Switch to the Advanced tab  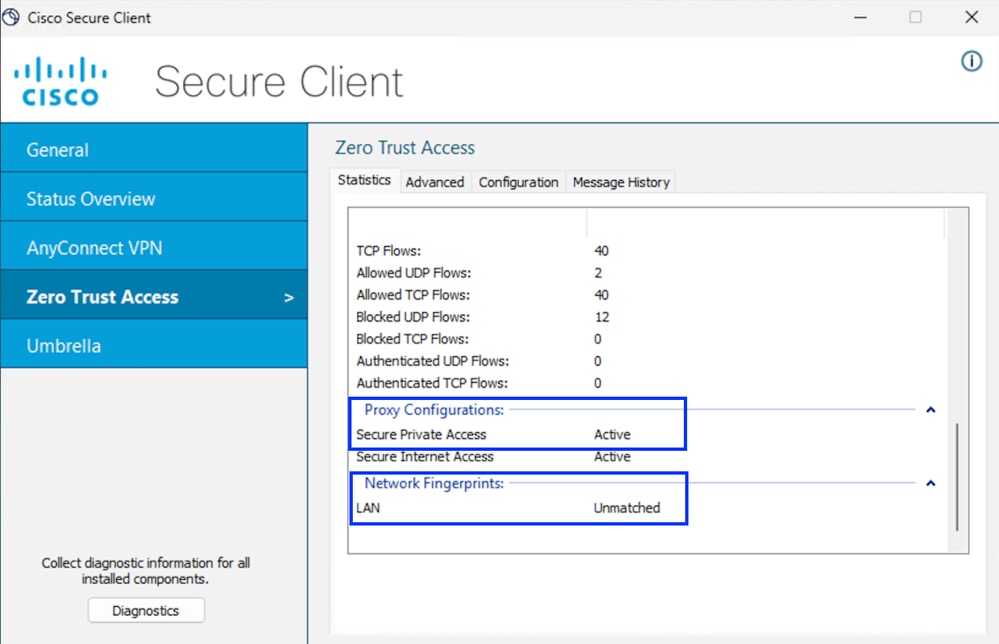coord(435,182)
